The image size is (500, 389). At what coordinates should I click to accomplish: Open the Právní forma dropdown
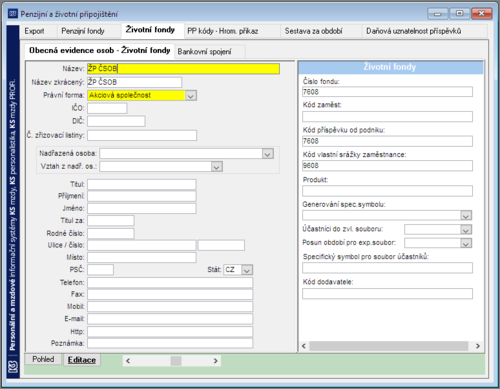190,96
